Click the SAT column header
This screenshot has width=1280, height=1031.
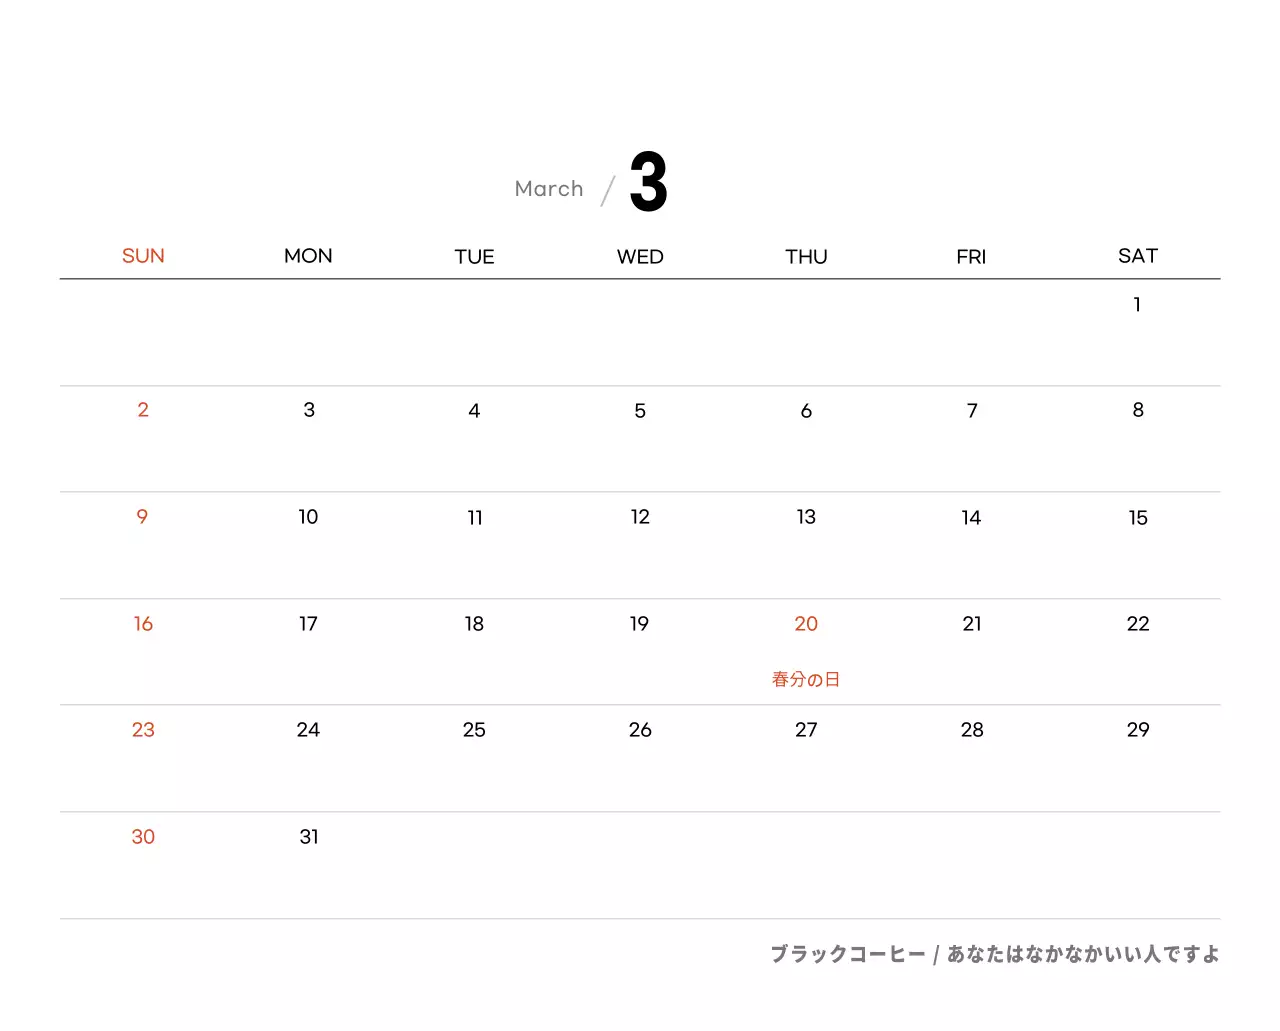1137,256
